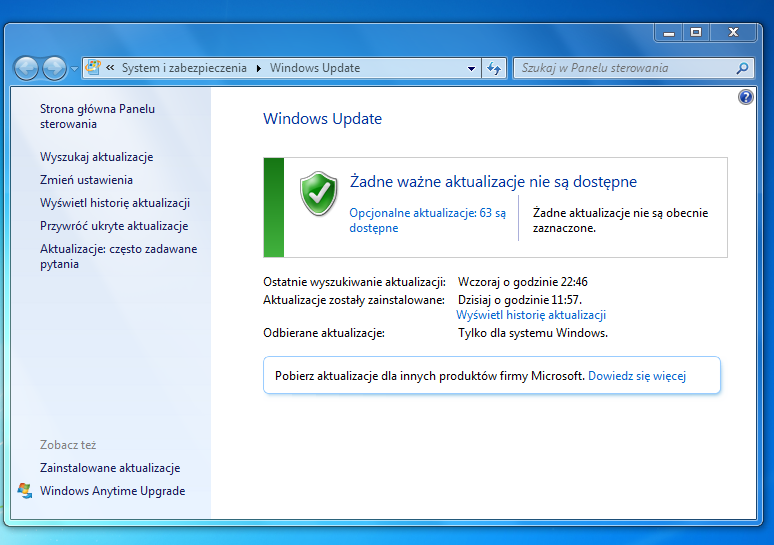Click the Control Panel icon in address bar

coord(93,68)
